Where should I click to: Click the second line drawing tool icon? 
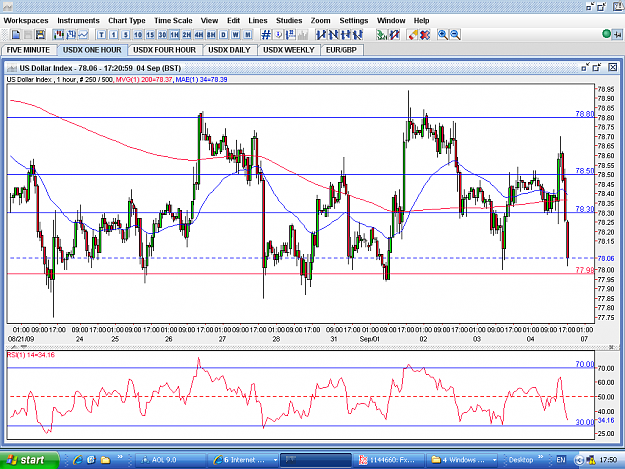(333, 35)
